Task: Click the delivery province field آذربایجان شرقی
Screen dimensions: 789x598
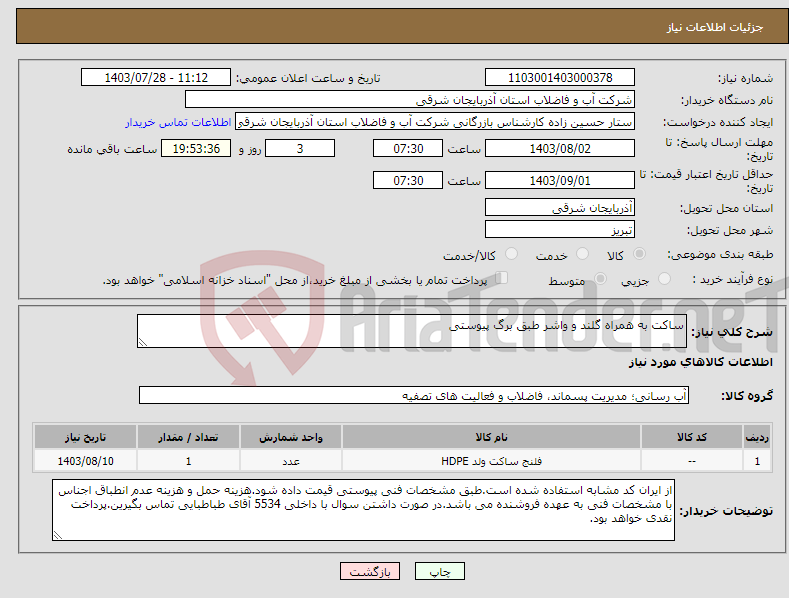Action: [560, 207]
